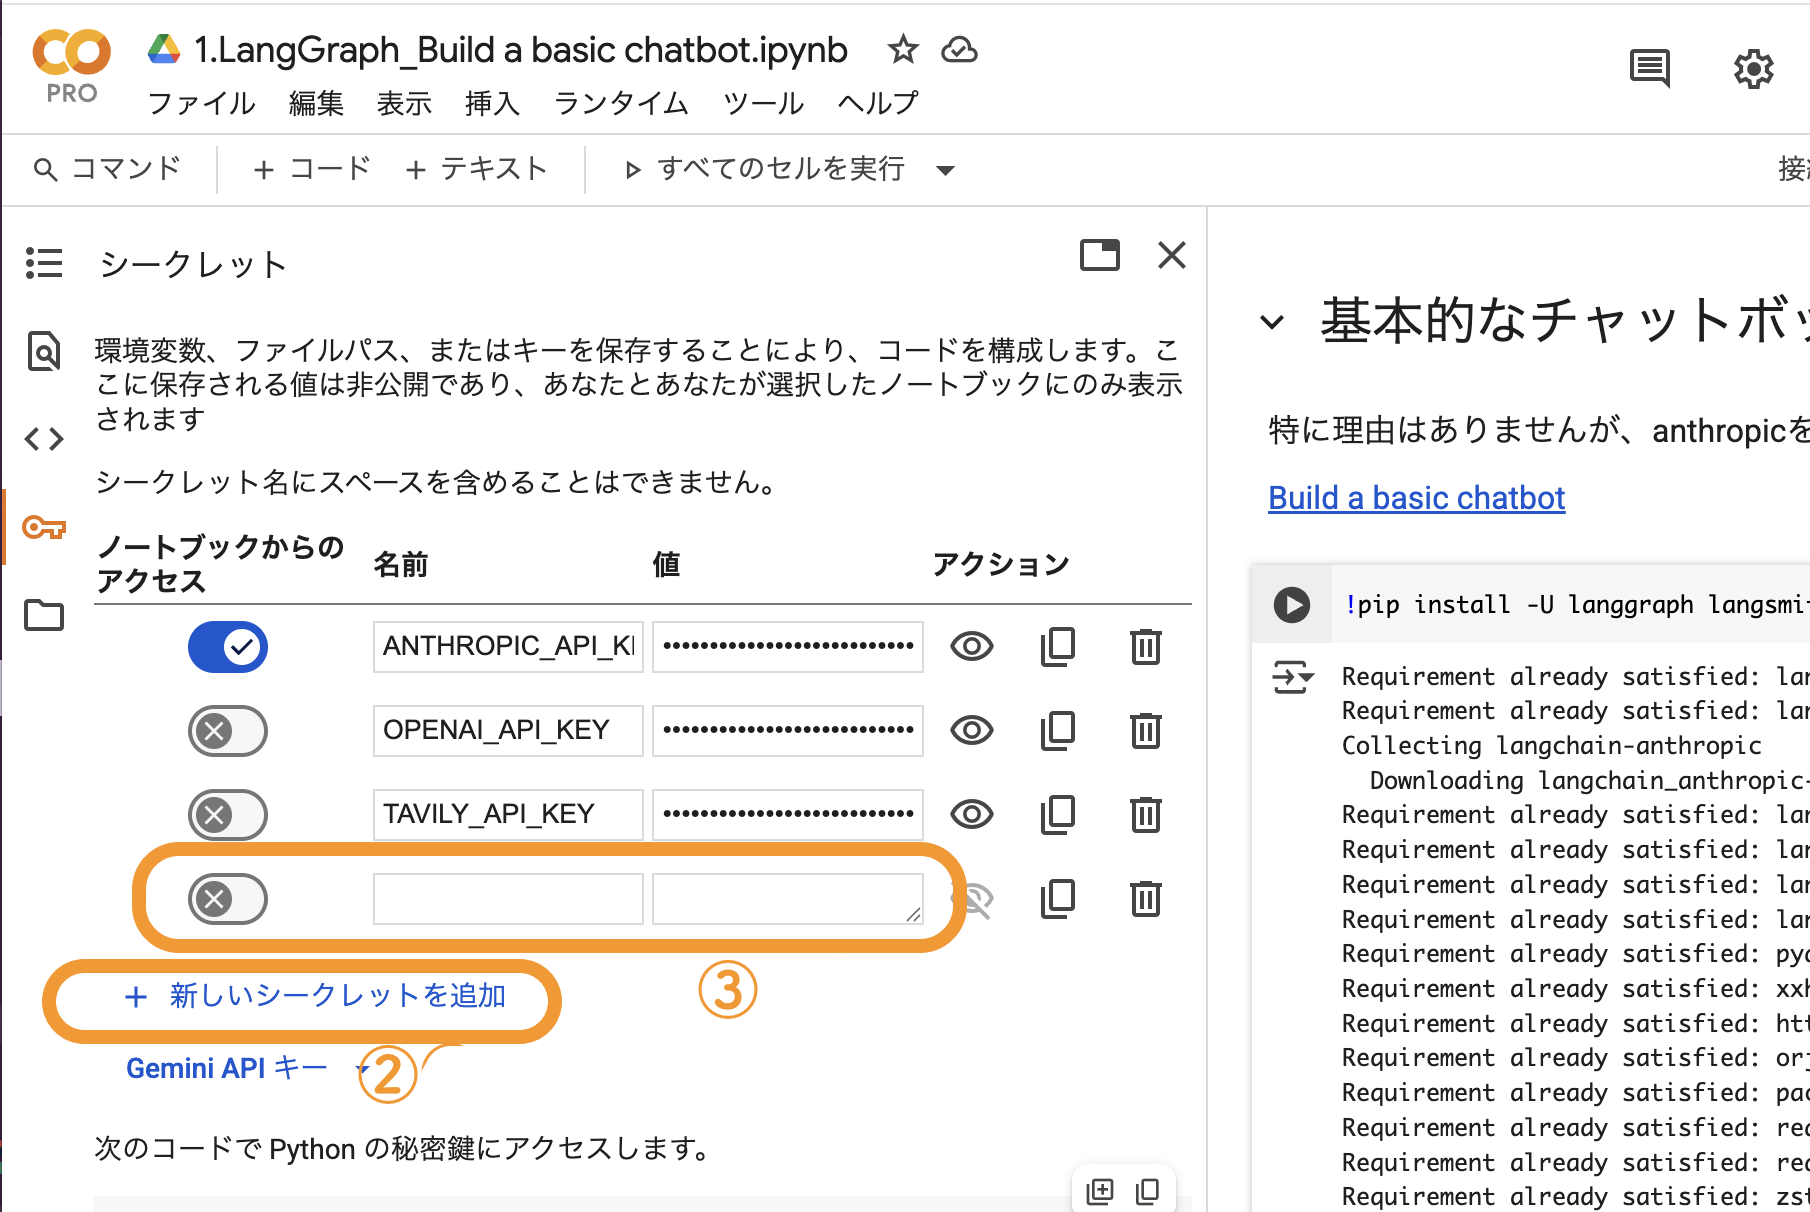
Task: Click すべてのセルを実行
Action: pos(764,168)
